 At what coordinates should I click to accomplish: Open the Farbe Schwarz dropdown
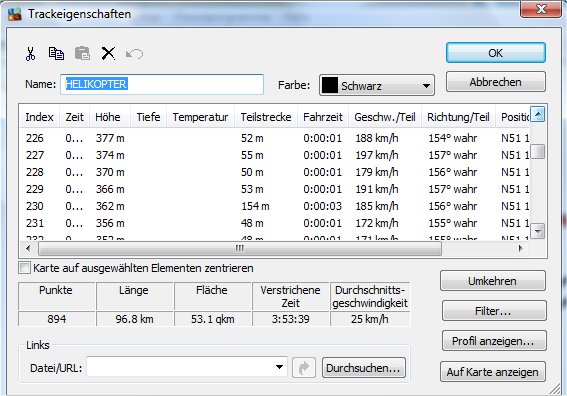pyautogui.click(x=377, y=85)
